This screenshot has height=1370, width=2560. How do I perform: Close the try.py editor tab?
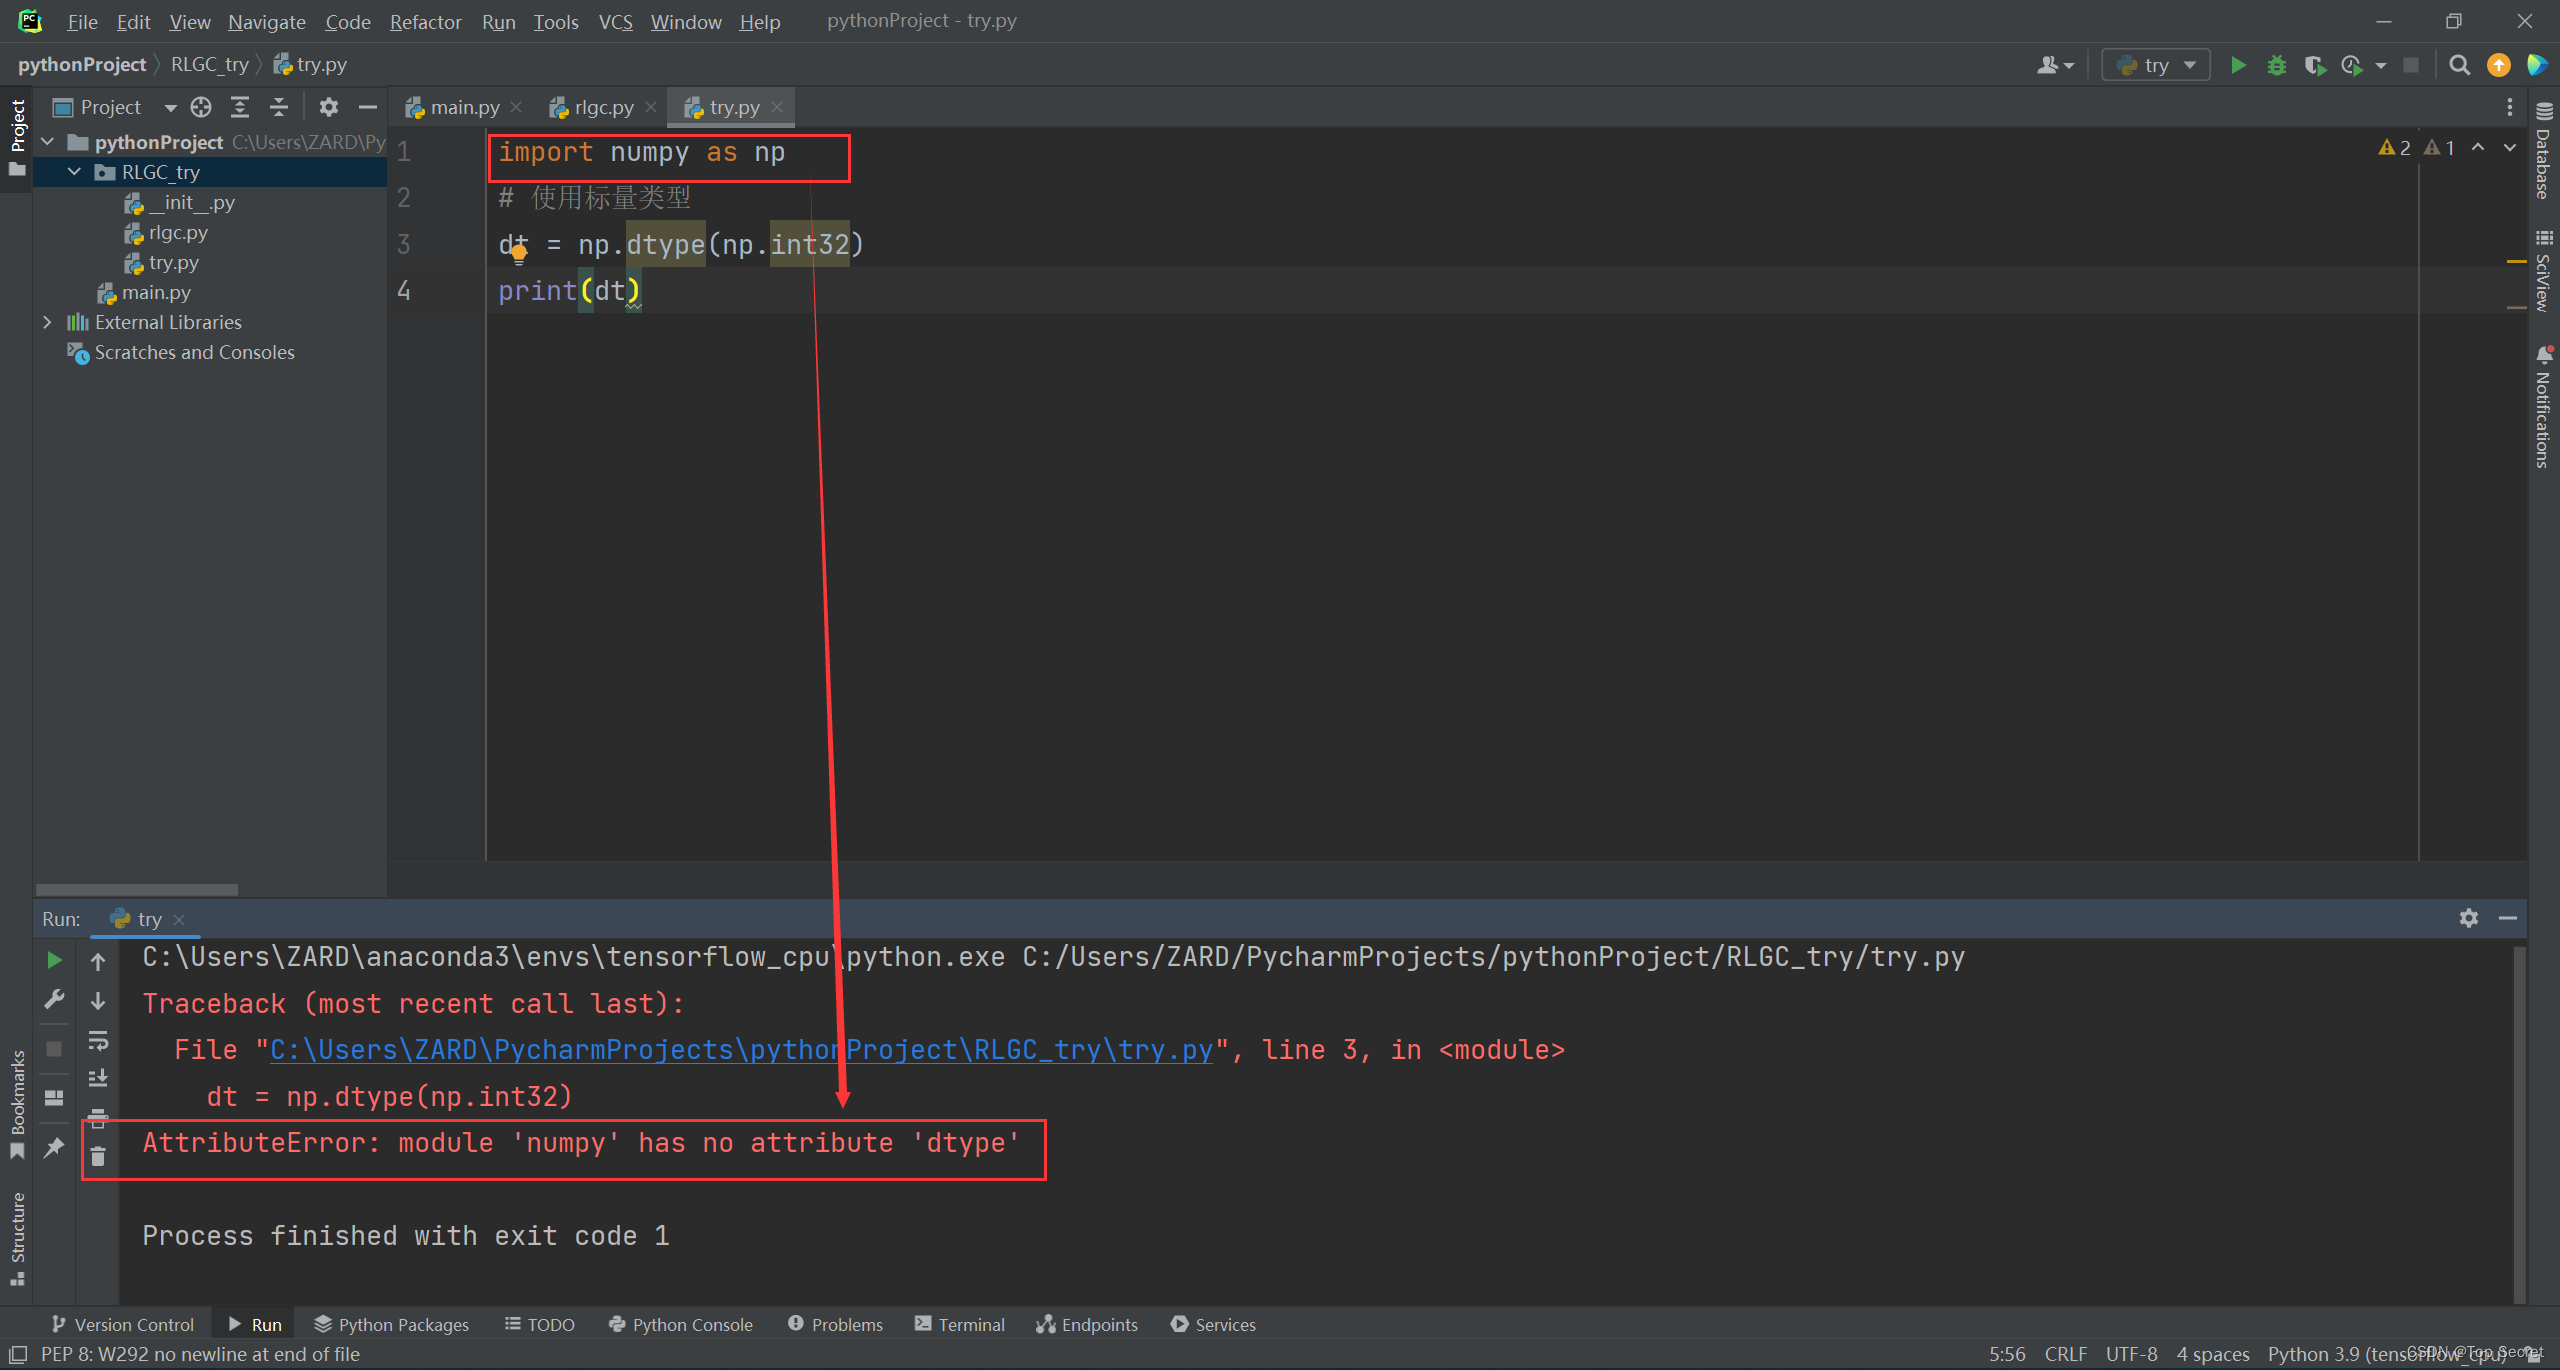pyautogui.click(x=777, y=107)
